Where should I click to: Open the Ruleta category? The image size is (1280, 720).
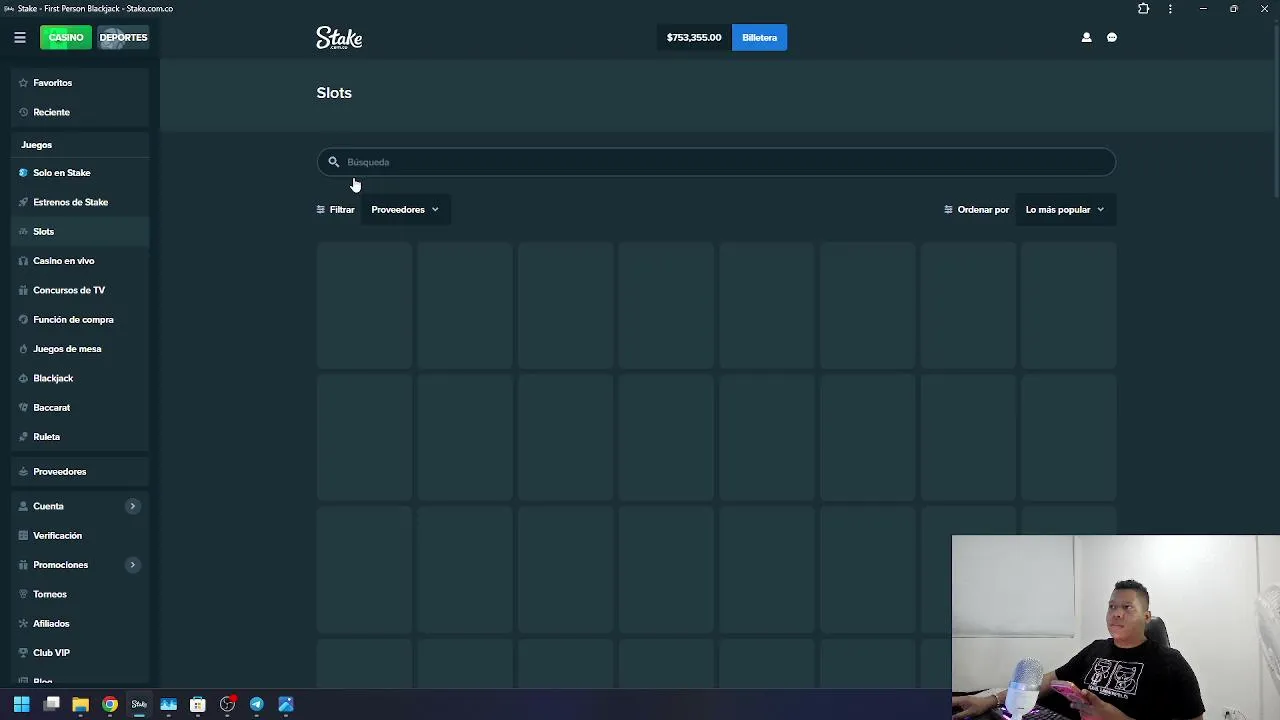(80, 437)
